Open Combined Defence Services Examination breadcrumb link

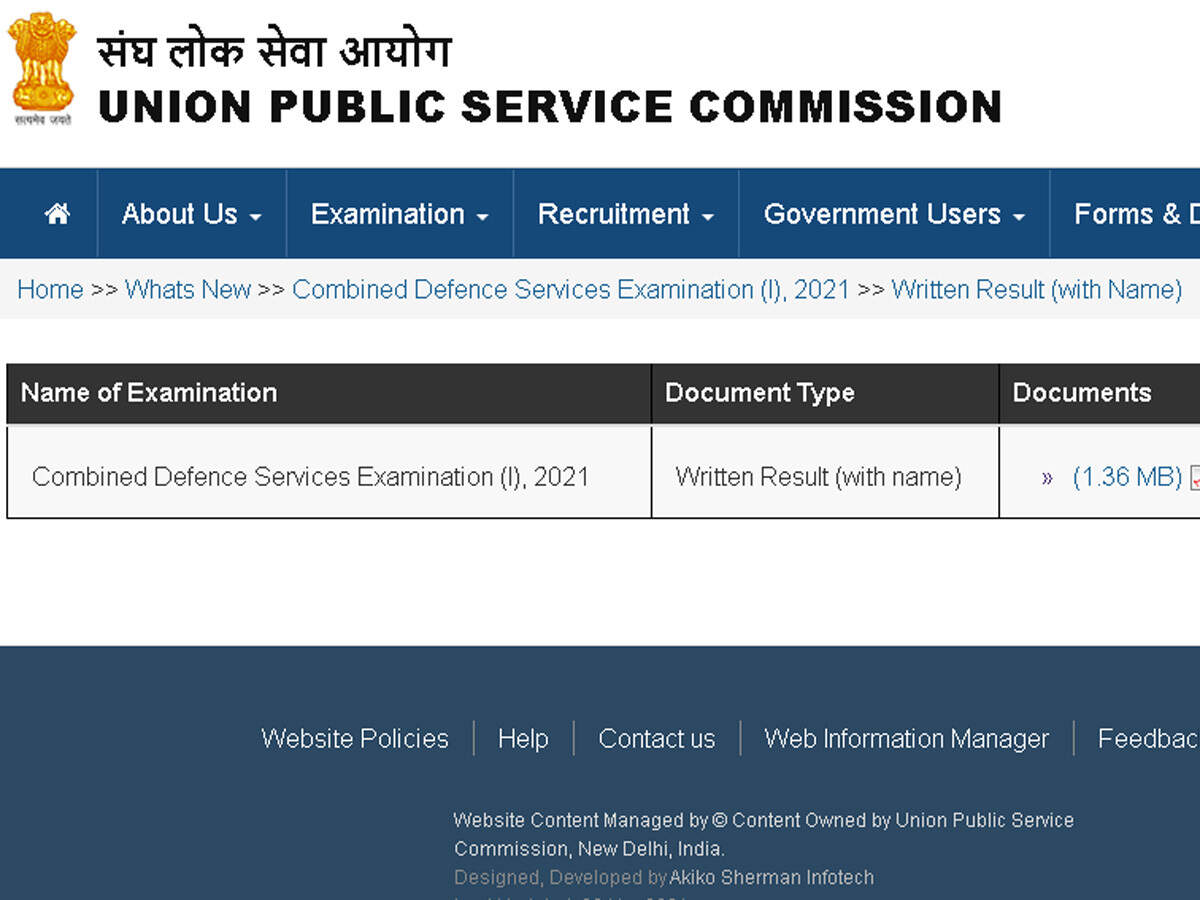[570, 290]
